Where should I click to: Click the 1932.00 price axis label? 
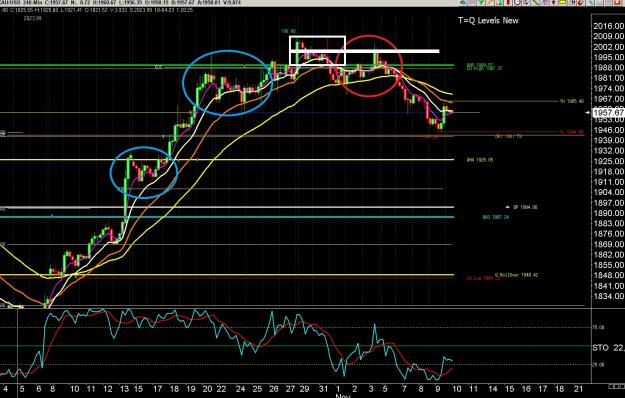tap(608, 151)
